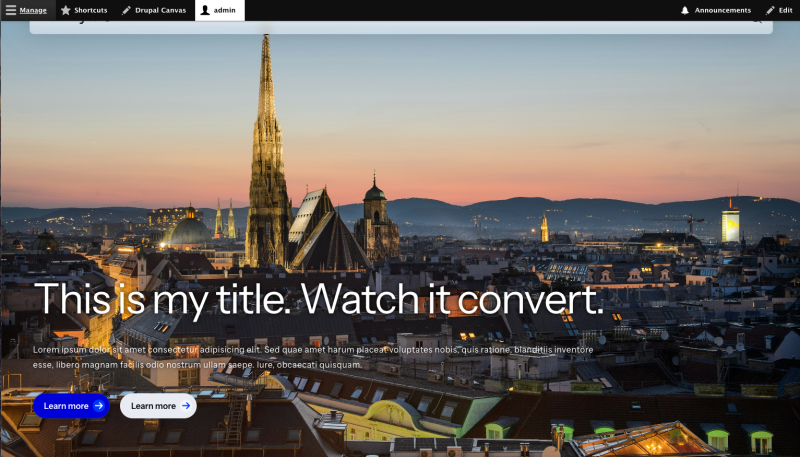The image size is (800, 457).
Task: Click the hamburger icon beside Manage
Action: coord(11,10)
